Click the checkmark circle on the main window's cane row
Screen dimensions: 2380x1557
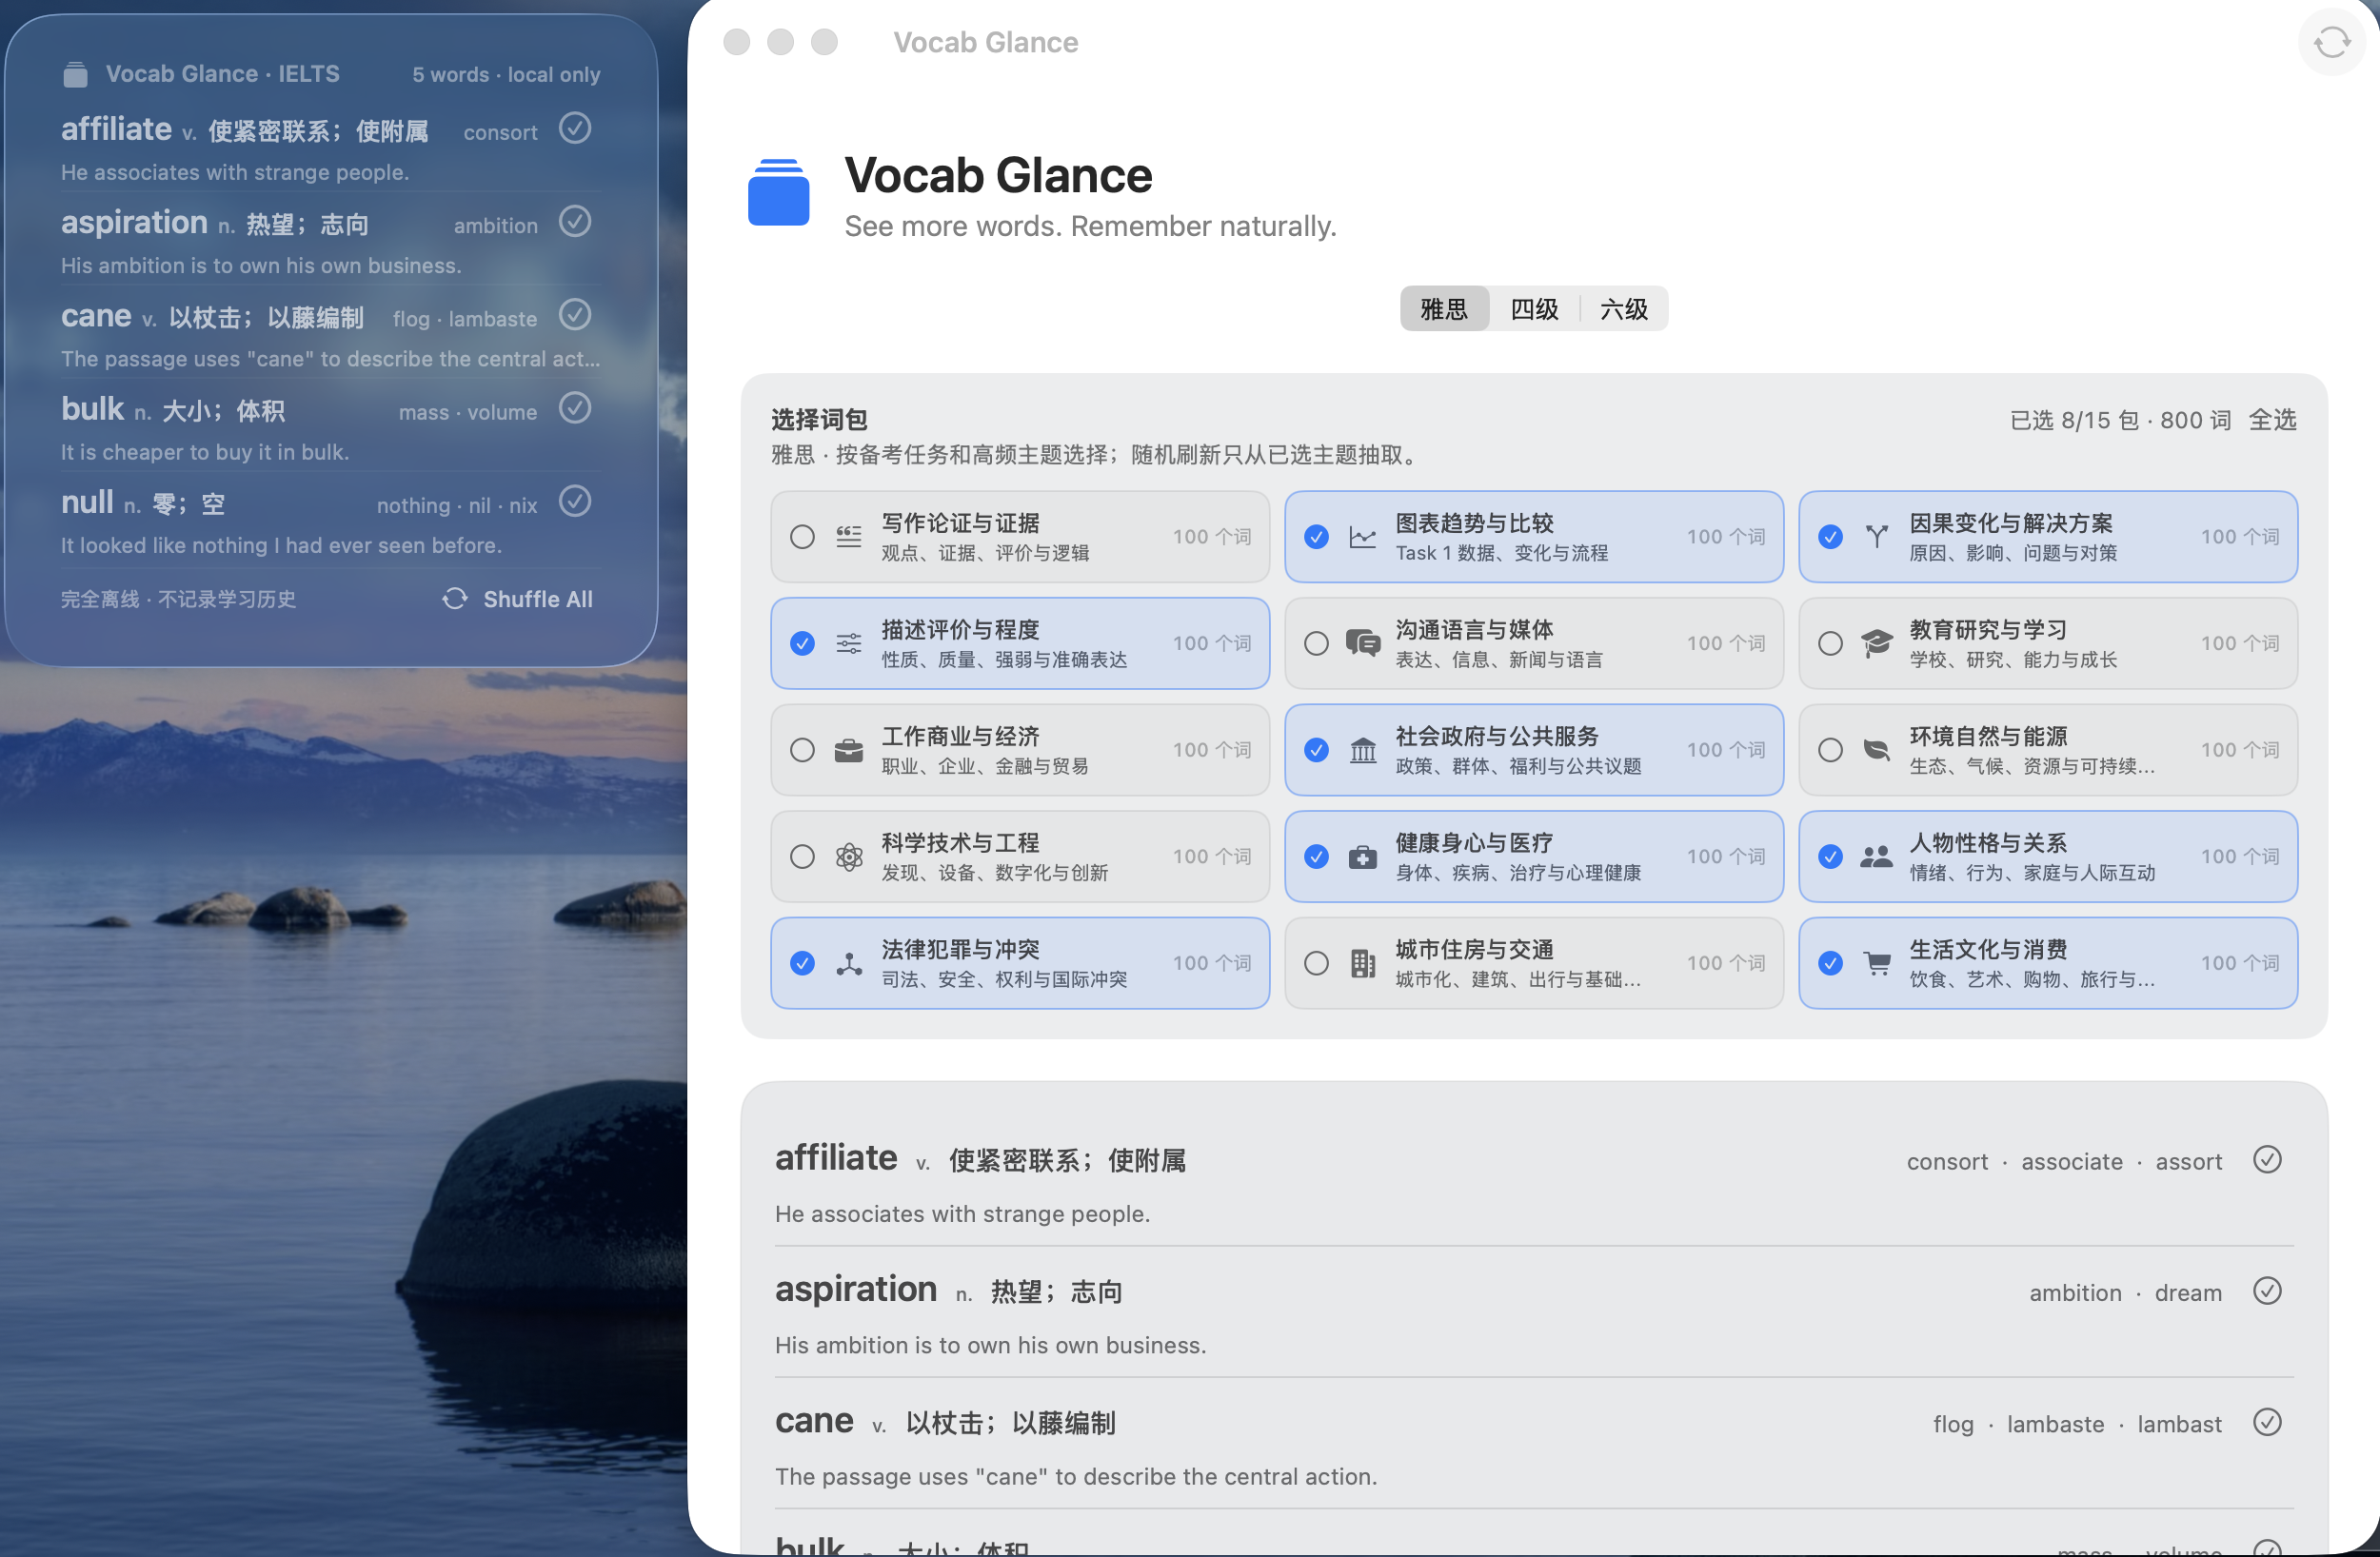2266,1421
